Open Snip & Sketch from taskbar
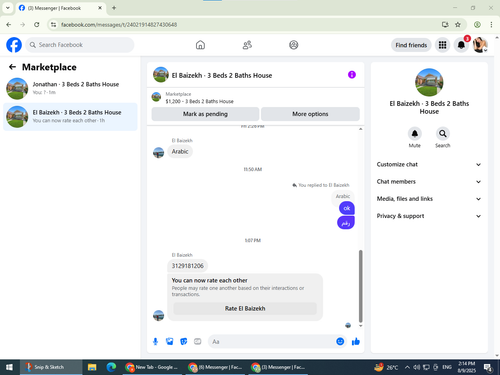The image size is (500, 375). click(51, 367)
